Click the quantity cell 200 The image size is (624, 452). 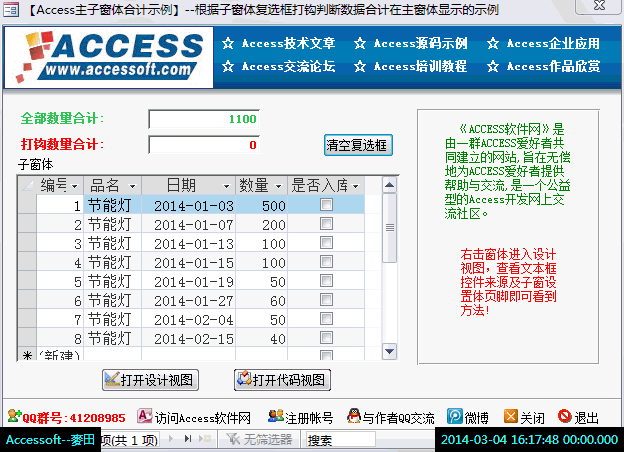[x=261, y=224]
